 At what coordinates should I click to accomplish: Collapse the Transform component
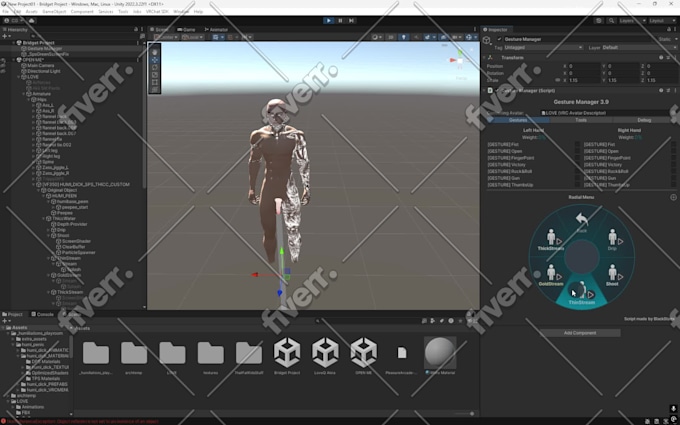tap(484, 57)
